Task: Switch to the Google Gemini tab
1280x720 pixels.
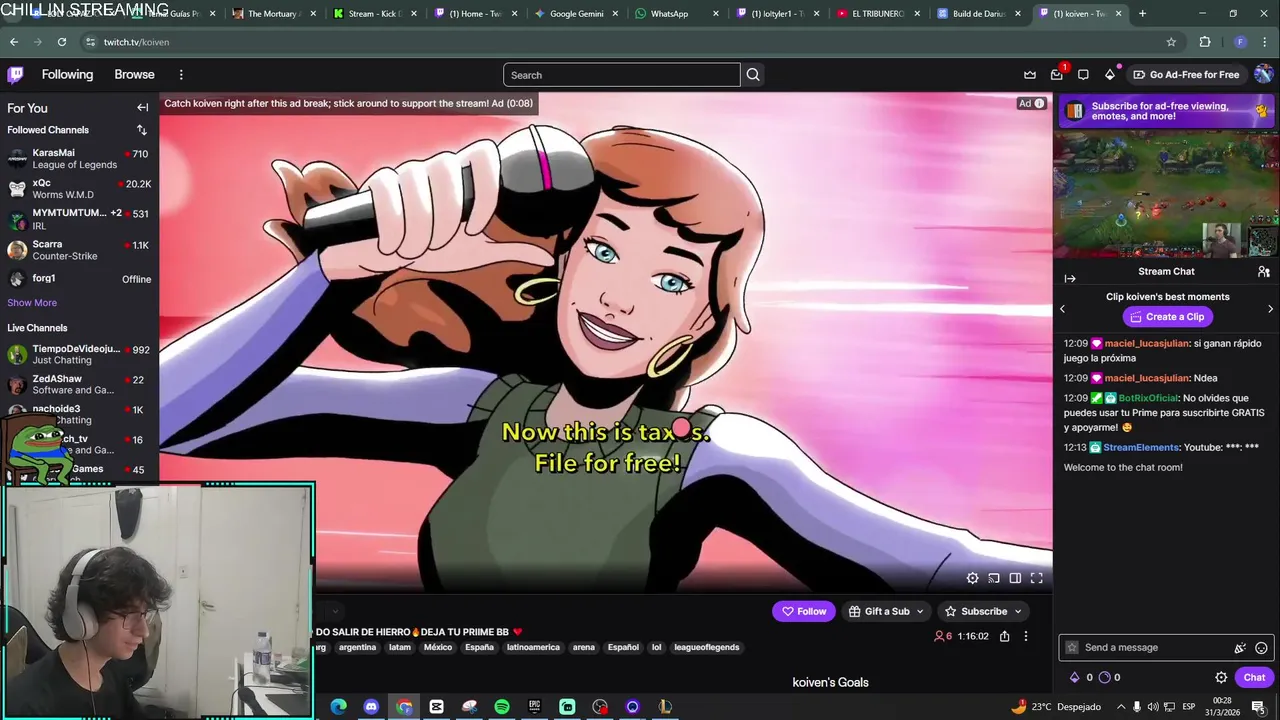Action: tap(575, 14)
